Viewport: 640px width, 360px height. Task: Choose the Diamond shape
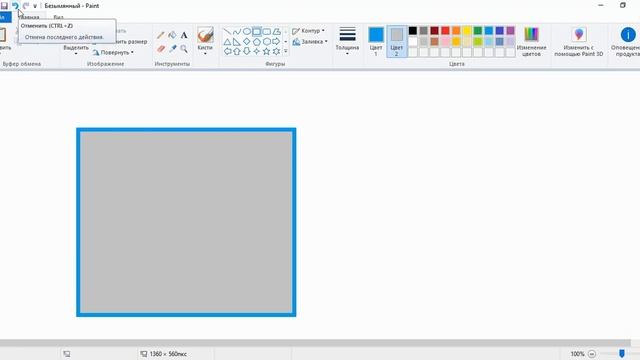tap(247, 42)
